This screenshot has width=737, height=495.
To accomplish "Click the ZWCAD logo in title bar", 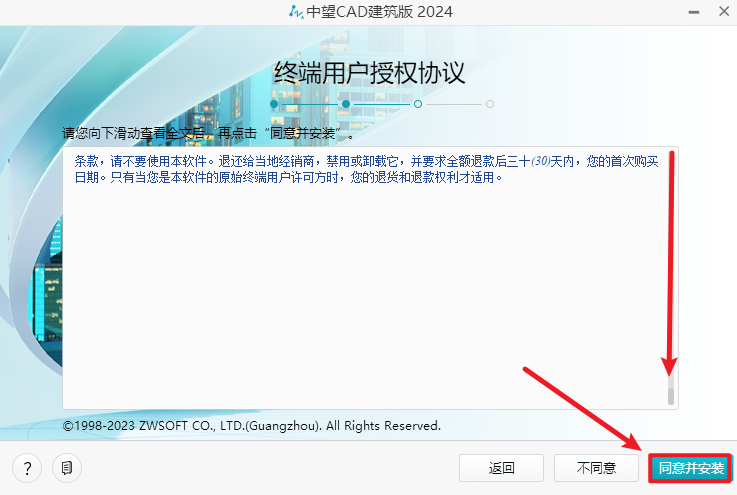I will 296,12.
